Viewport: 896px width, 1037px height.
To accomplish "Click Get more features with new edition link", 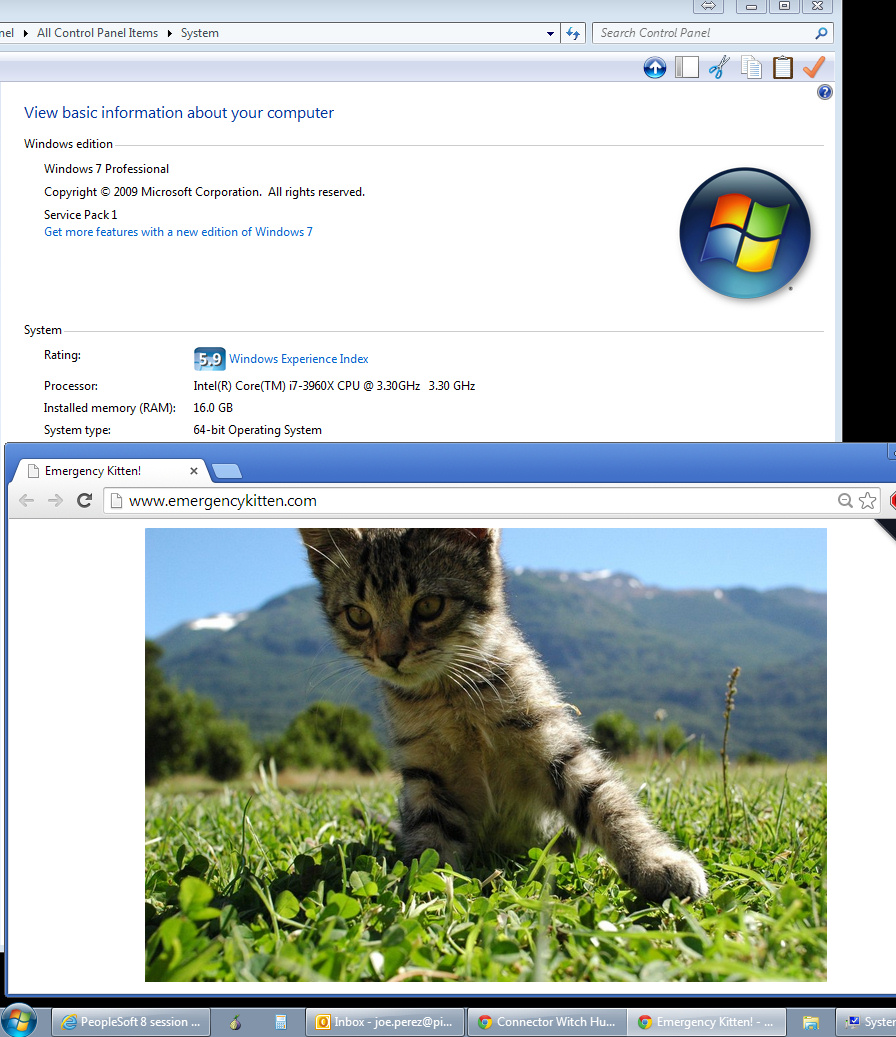I will [x=179, y=232].
